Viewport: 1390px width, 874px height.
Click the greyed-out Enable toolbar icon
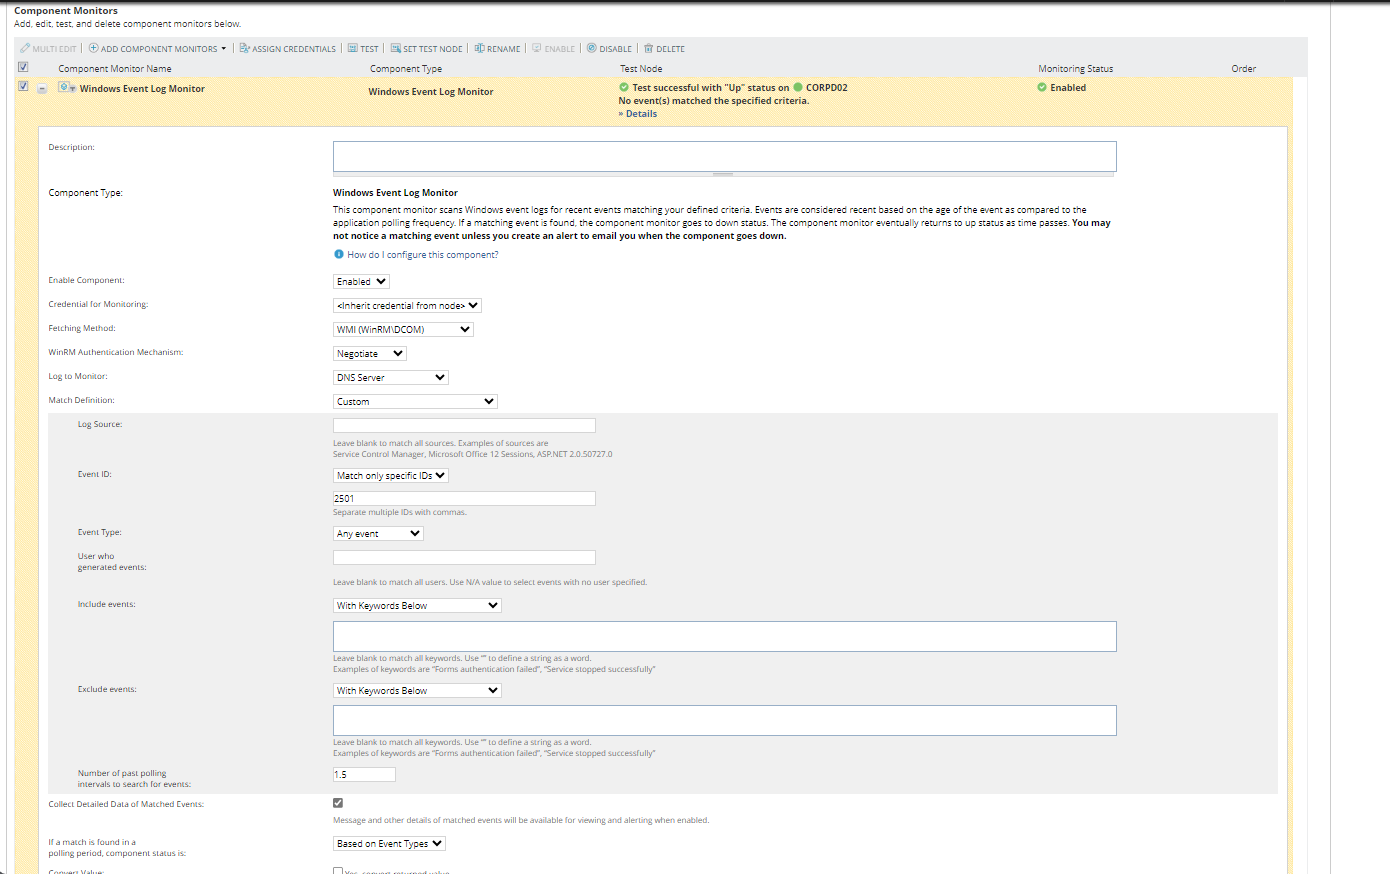pyautogui.click(x=537, y=48)
